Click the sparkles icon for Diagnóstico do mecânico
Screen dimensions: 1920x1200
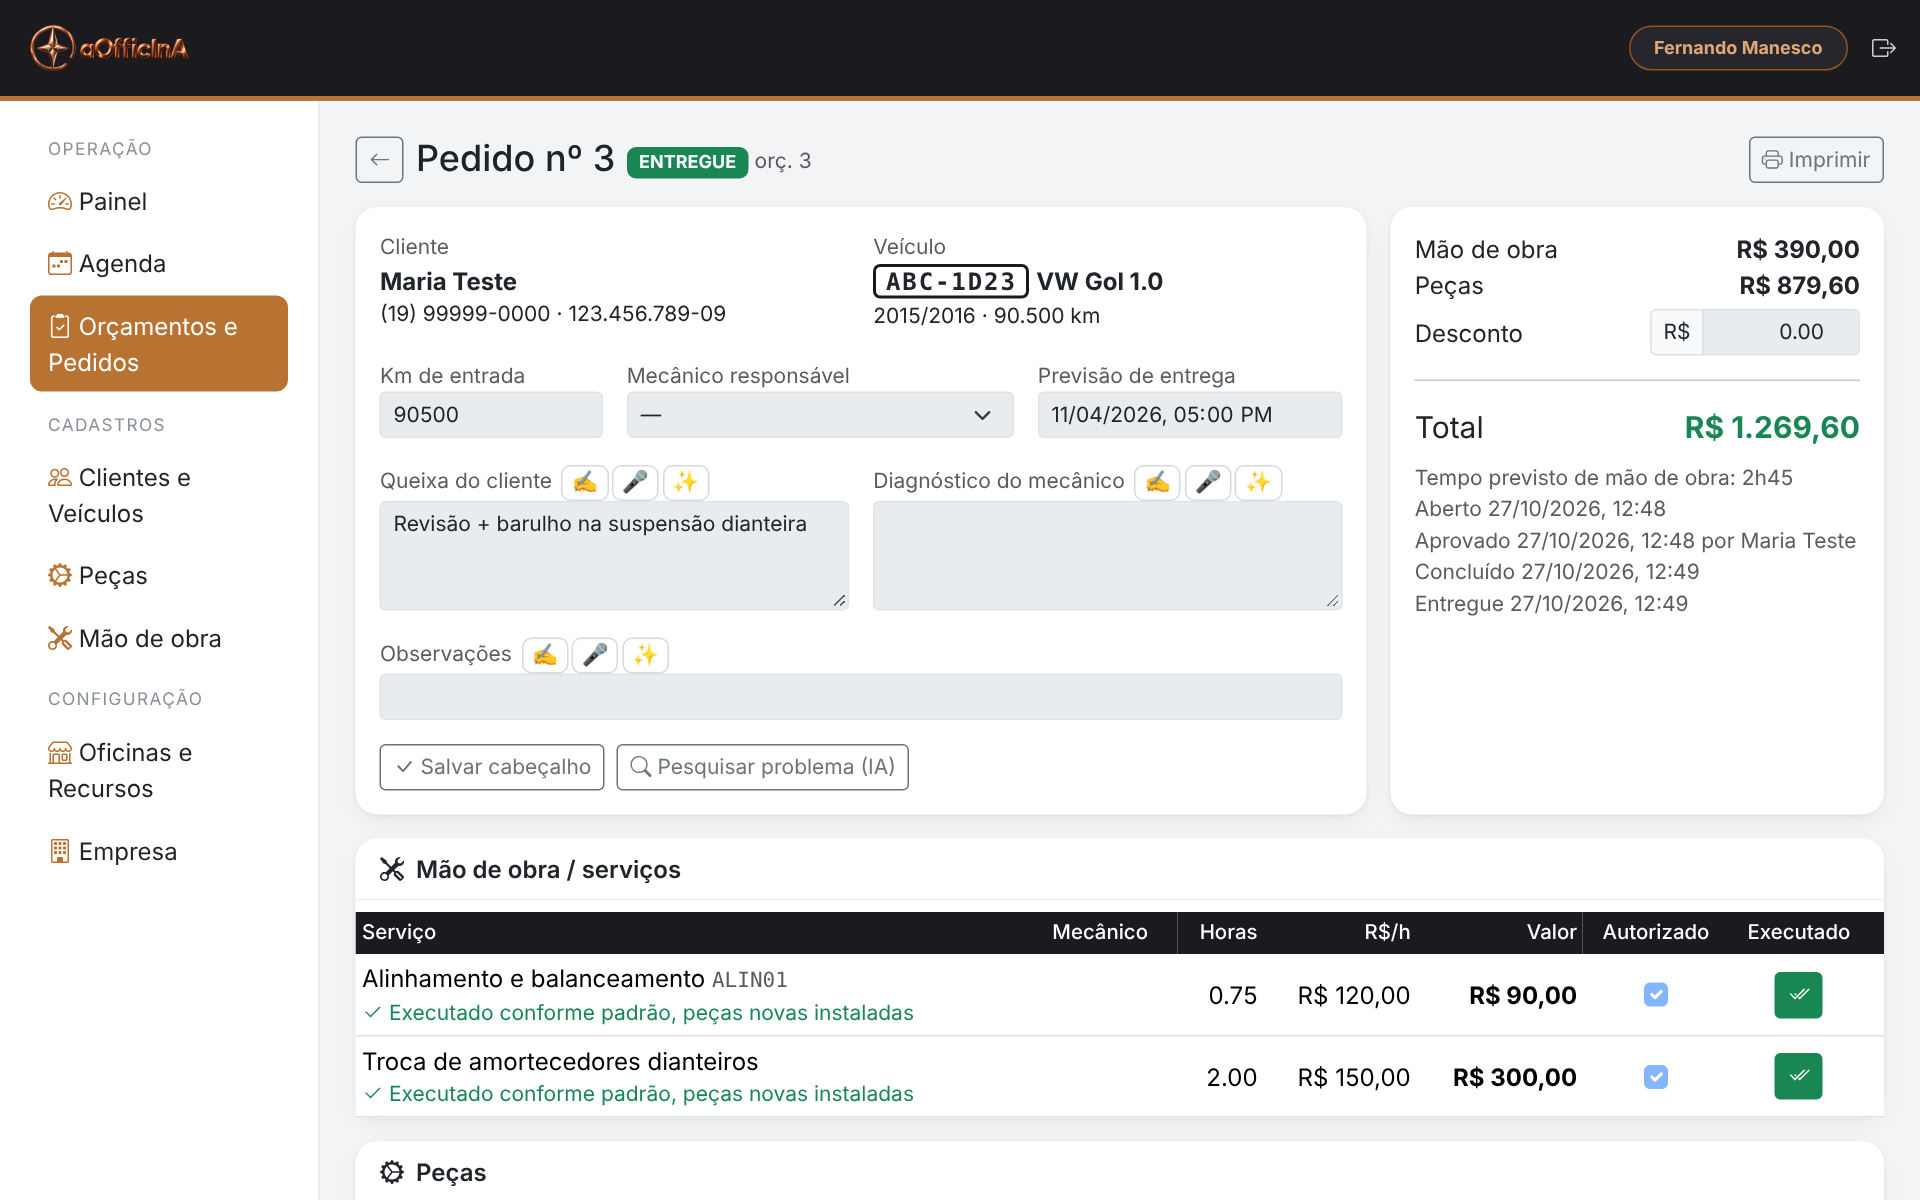(x=1258, y=482)
